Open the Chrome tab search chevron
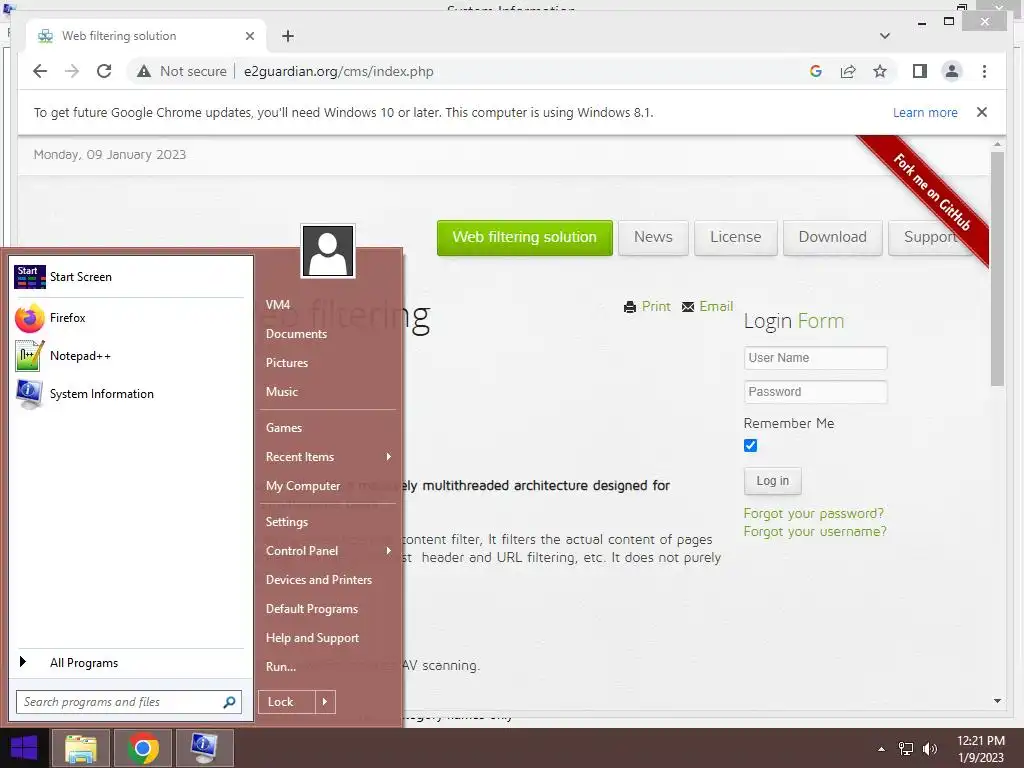Screen dimensions: 1024x768 [885, 36]
